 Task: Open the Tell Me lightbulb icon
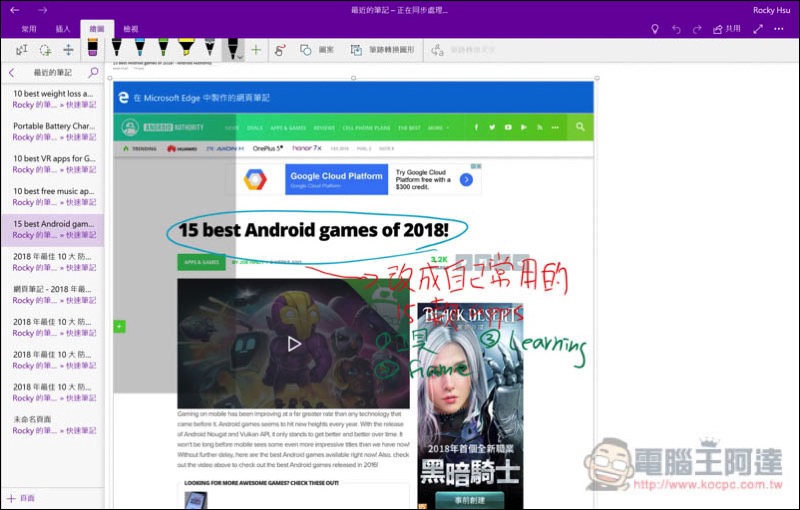[655, 29]
